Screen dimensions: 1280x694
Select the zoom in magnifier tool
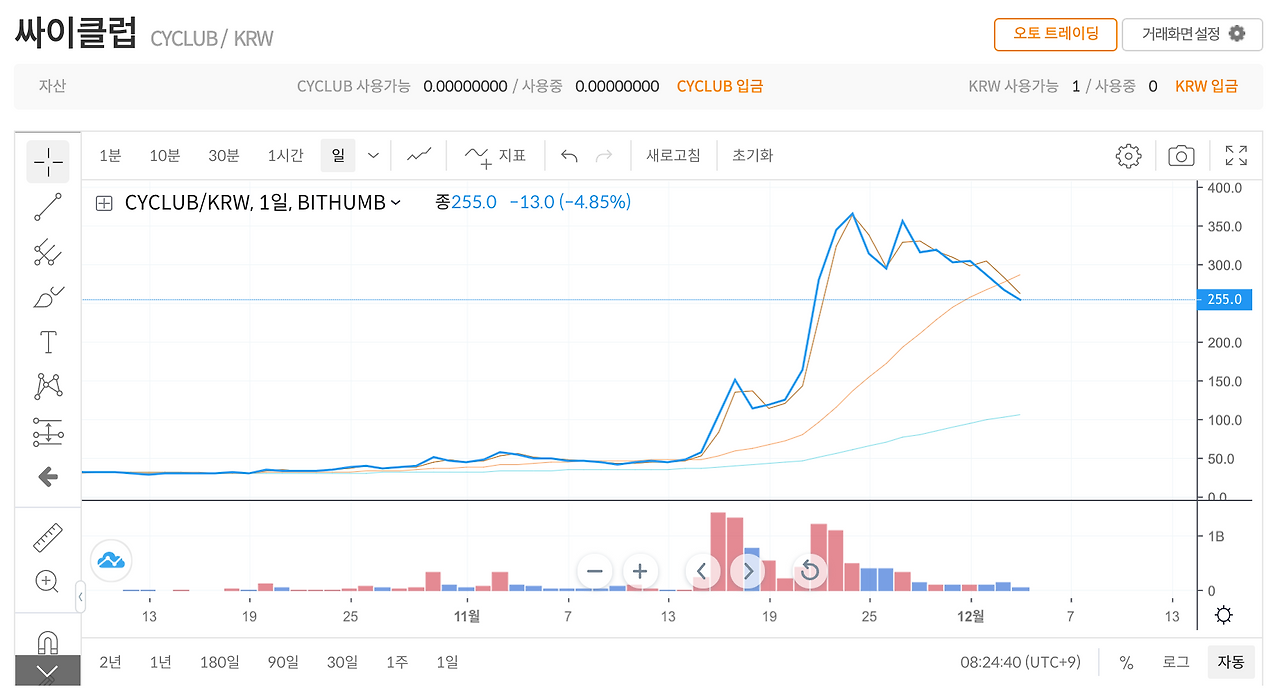pos(47,582)
